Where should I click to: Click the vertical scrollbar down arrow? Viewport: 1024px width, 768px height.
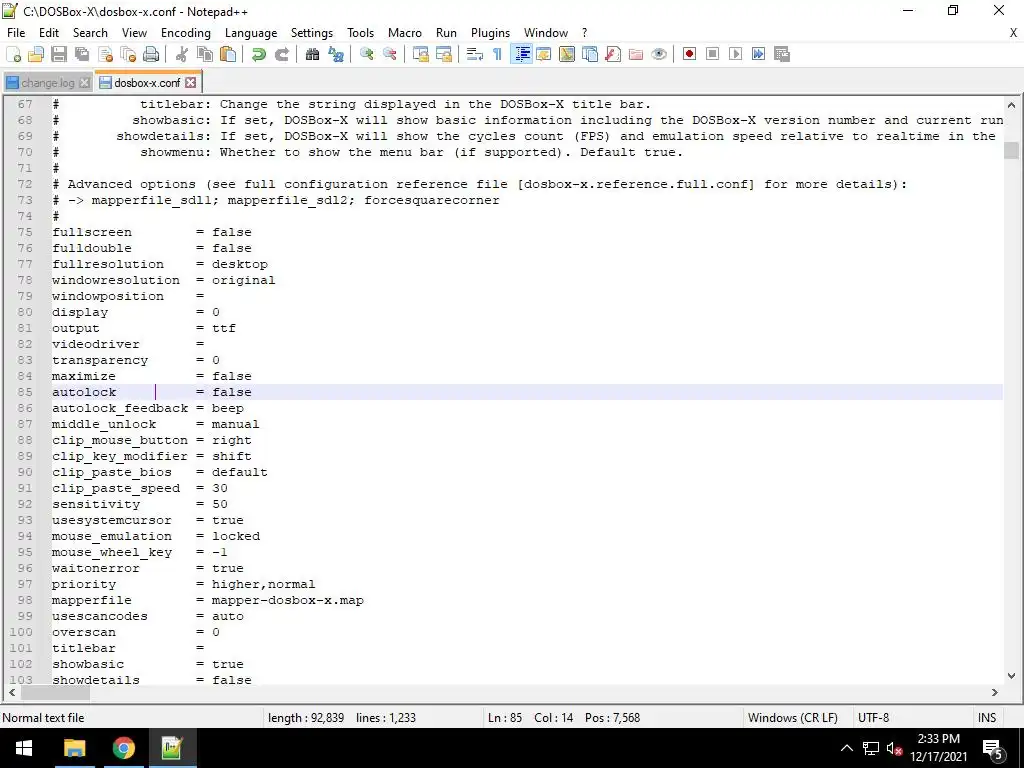(x=1012, y=676)
